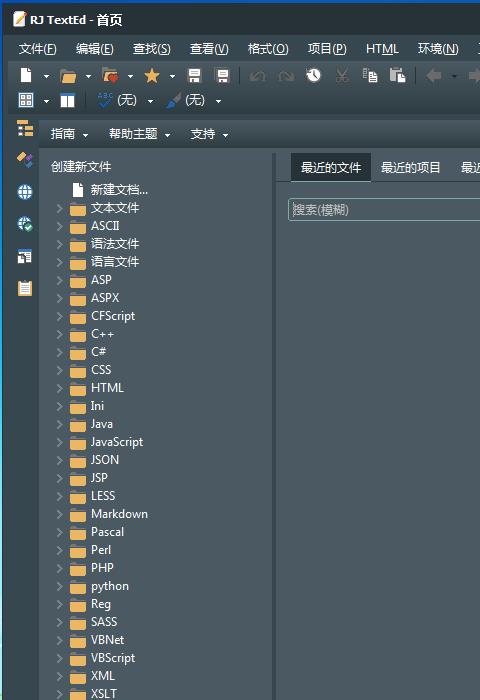Open the globe with checkmark sidebar icon
480x700 pixels.
click(25, 224)
